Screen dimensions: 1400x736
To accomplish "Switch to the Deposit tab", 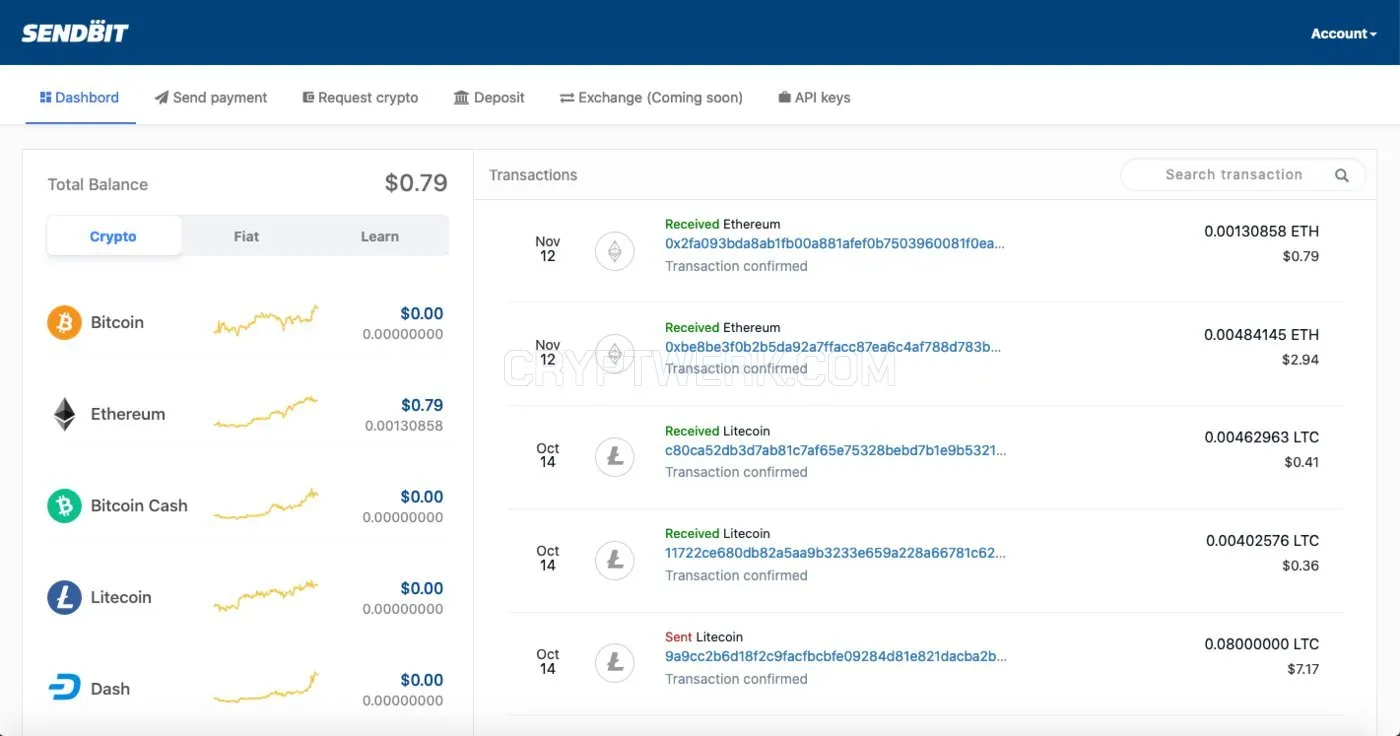I will click(x=489, y=98).
